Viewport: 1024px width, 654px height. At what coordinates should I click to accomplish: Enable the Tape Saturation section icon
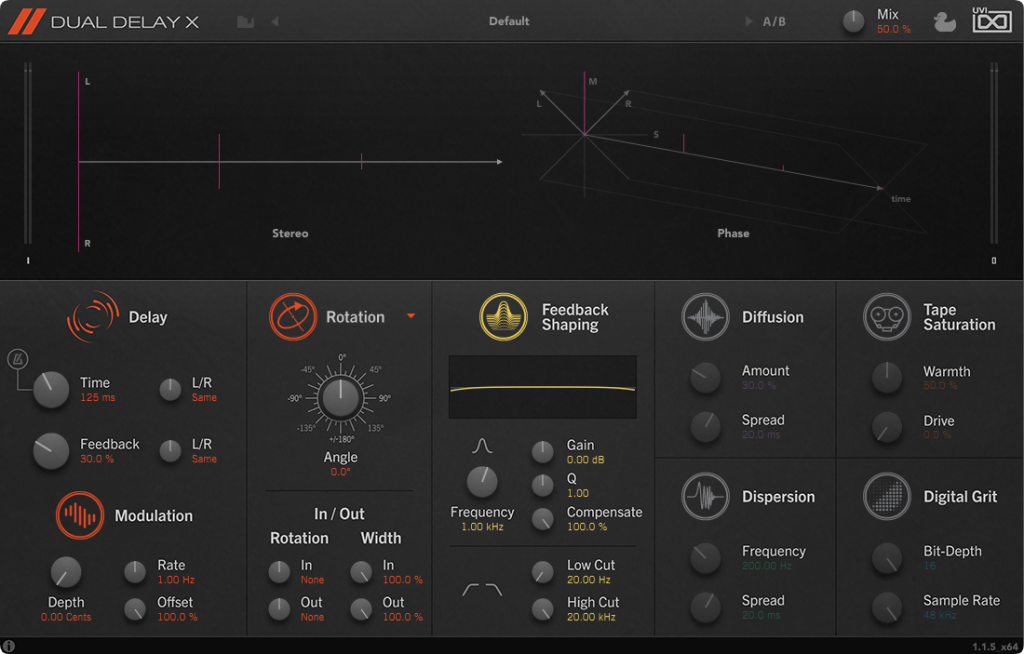(x=887, y=317)
